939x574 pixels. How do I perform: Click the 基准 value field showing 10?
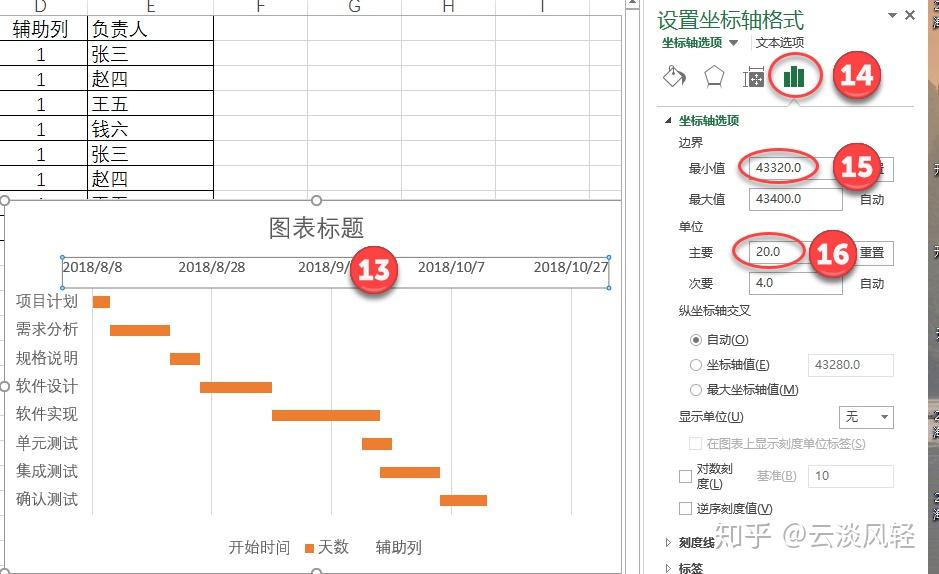point(850,476)
